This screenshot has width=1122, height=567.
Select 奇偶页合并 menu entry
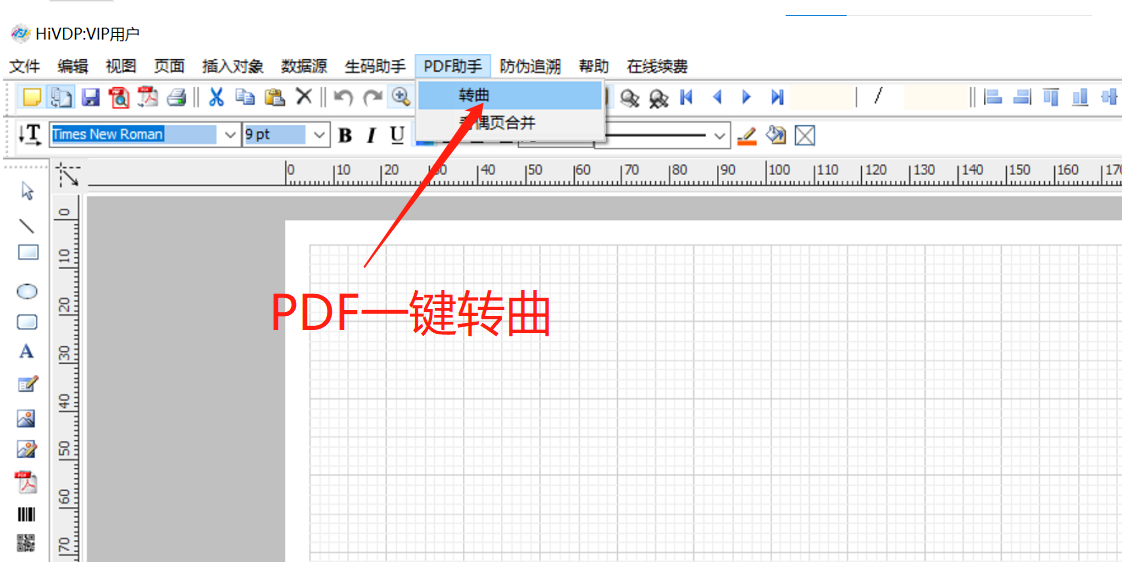click(x=509, y=123)
